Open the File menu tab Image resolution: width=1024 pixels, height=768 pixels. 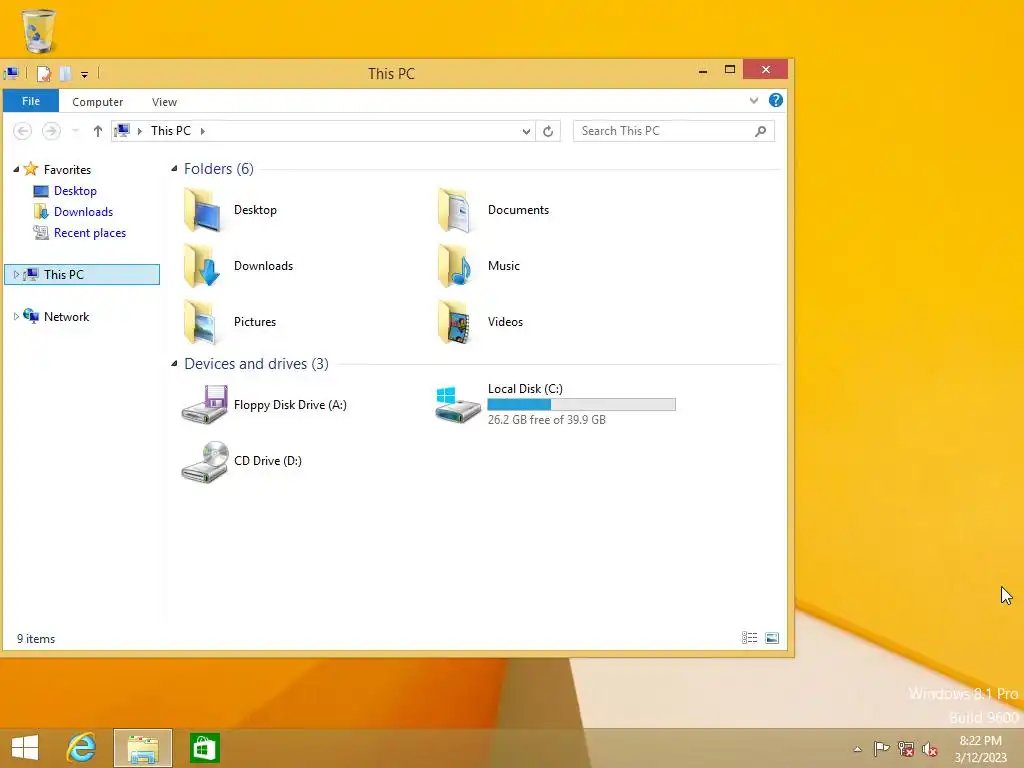(31, 101)
